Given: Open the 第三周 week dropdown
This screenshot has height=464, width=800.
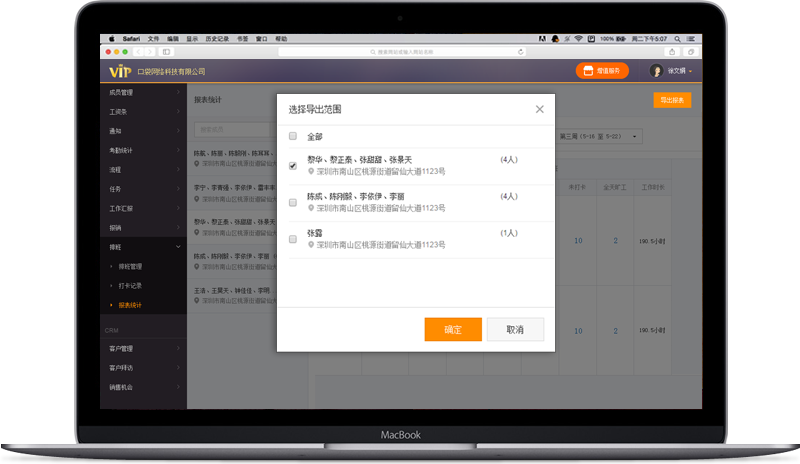Looking at the screenshot, I should tap(600, 136).
